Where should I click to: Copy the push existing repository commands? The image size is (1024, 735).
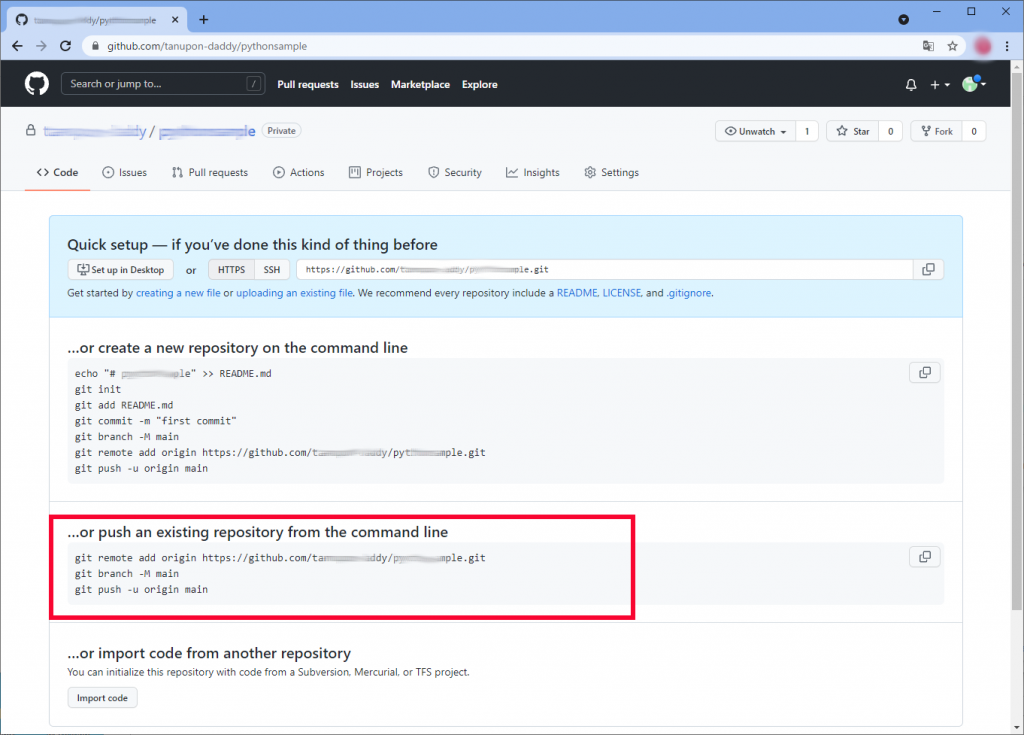coord(925,557)
